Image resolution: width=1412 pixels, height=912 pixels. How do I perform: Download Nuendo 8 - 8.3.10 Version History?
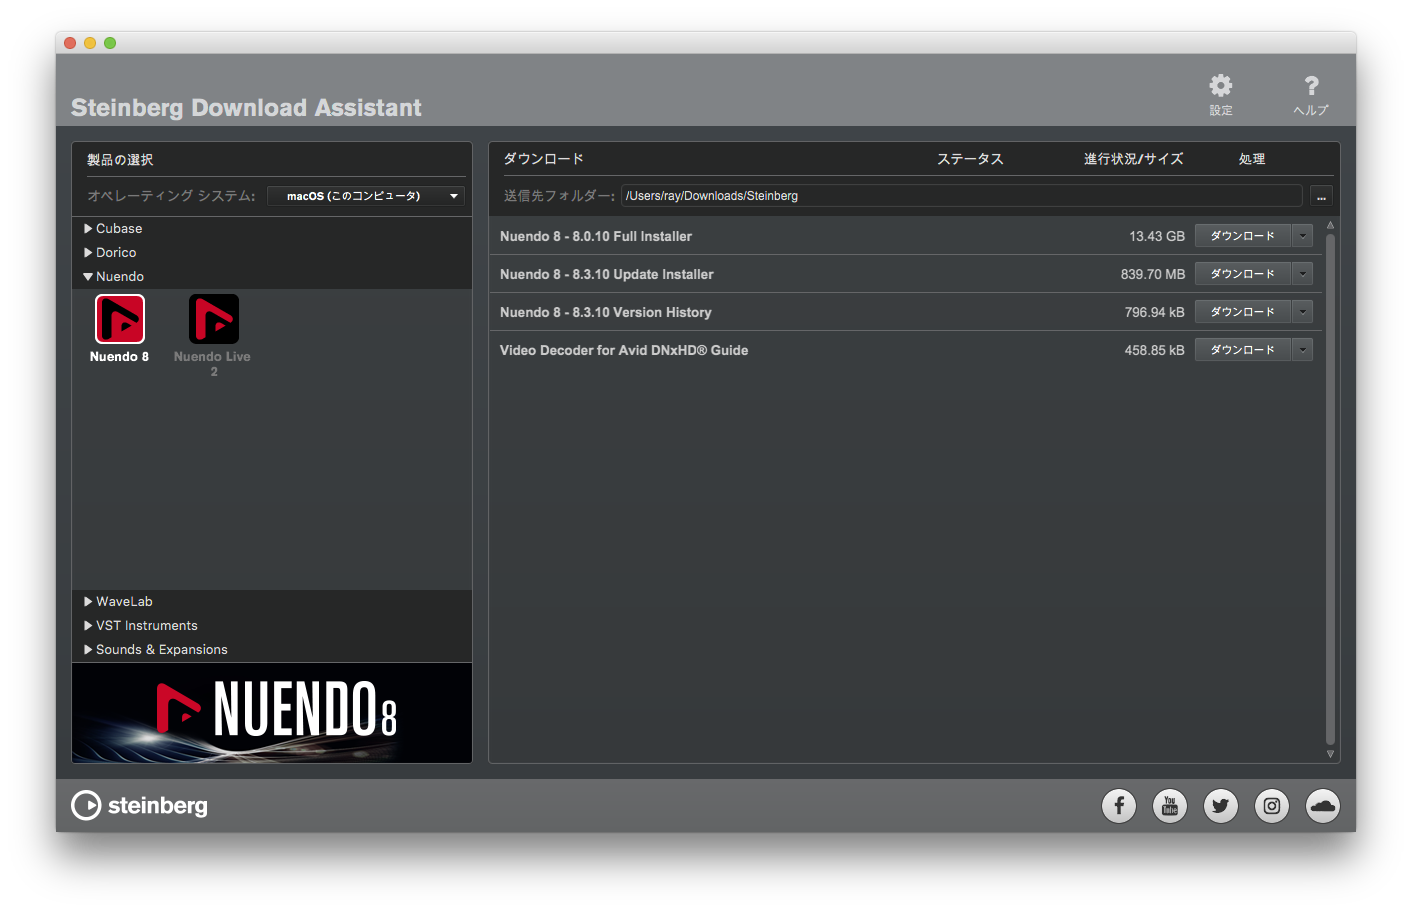1243,312
